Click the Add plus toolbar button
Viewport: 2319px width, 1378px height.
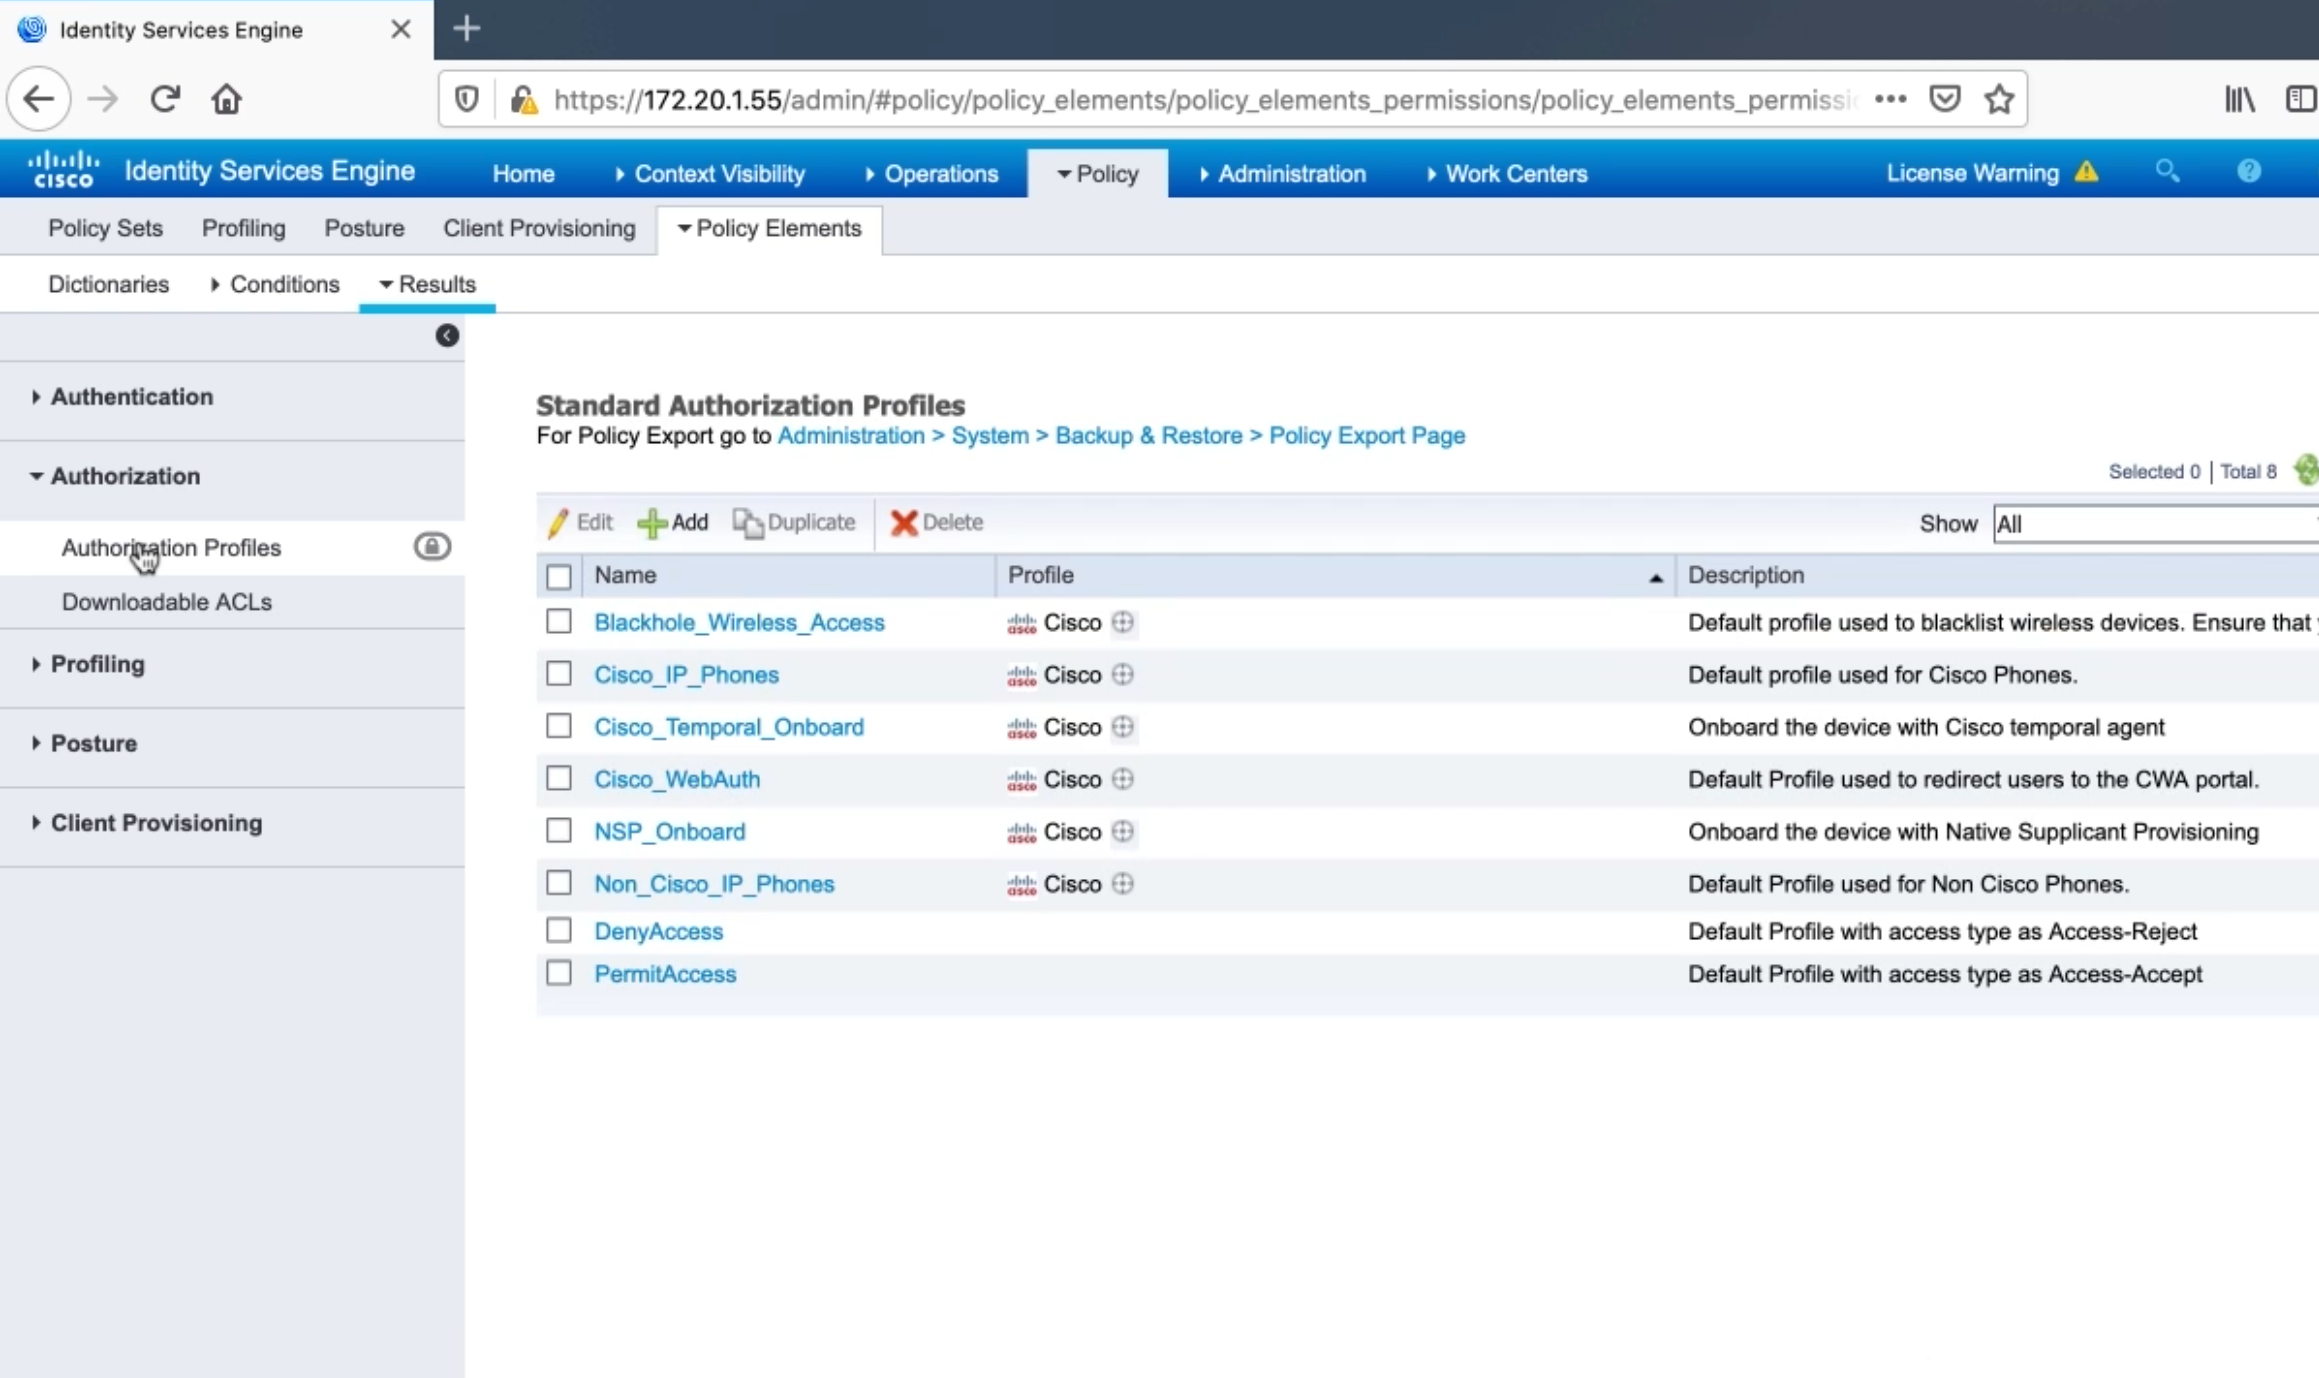[x=673, y=522]
